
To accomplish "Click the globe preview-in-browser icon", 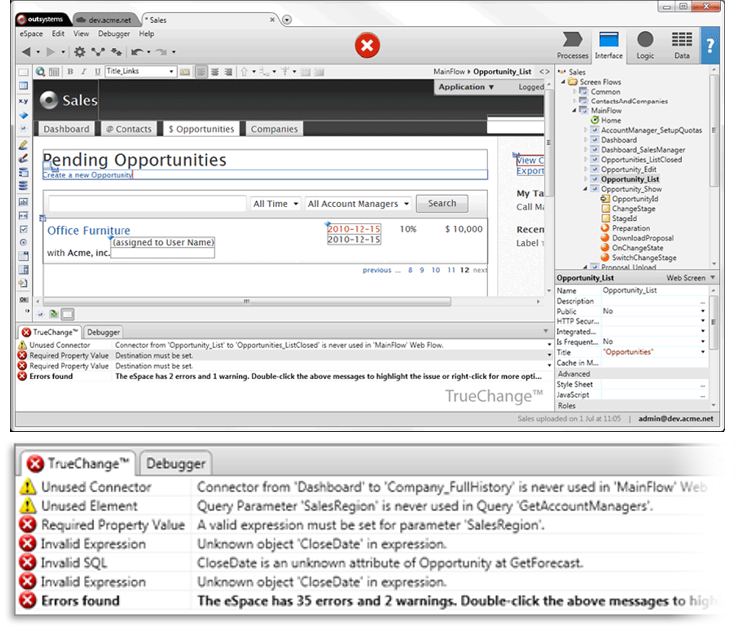I will tap(40, 72).
